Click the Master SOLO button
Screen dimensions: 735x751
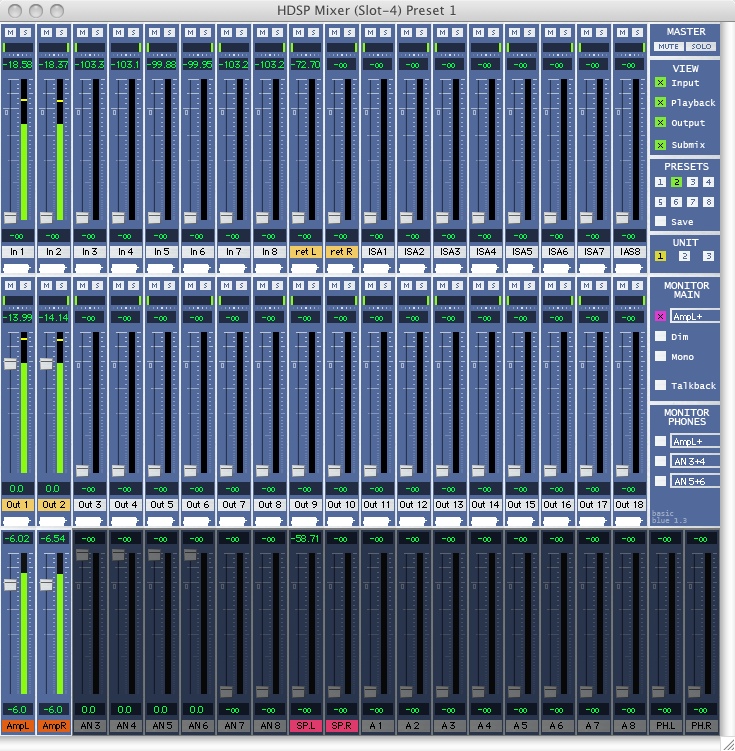point(701,46)
